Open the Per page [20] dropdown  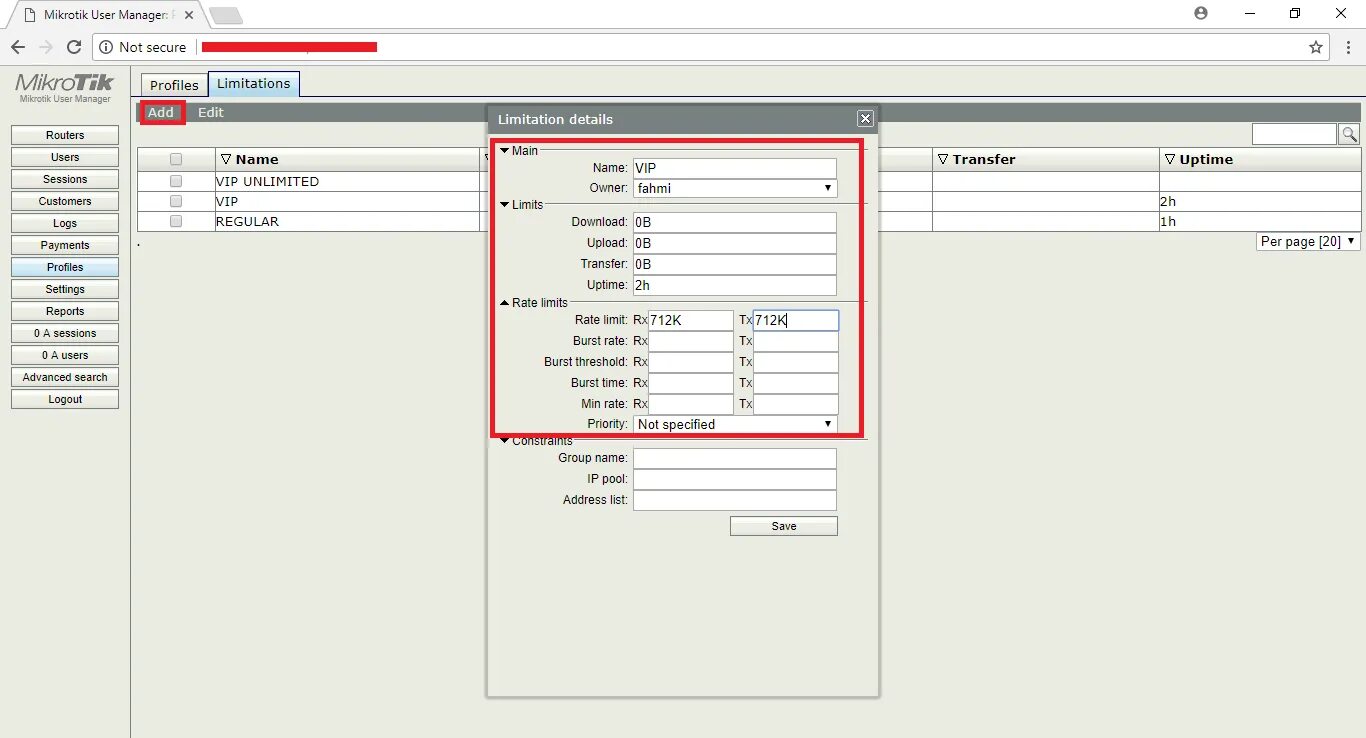click(1308, 241)
